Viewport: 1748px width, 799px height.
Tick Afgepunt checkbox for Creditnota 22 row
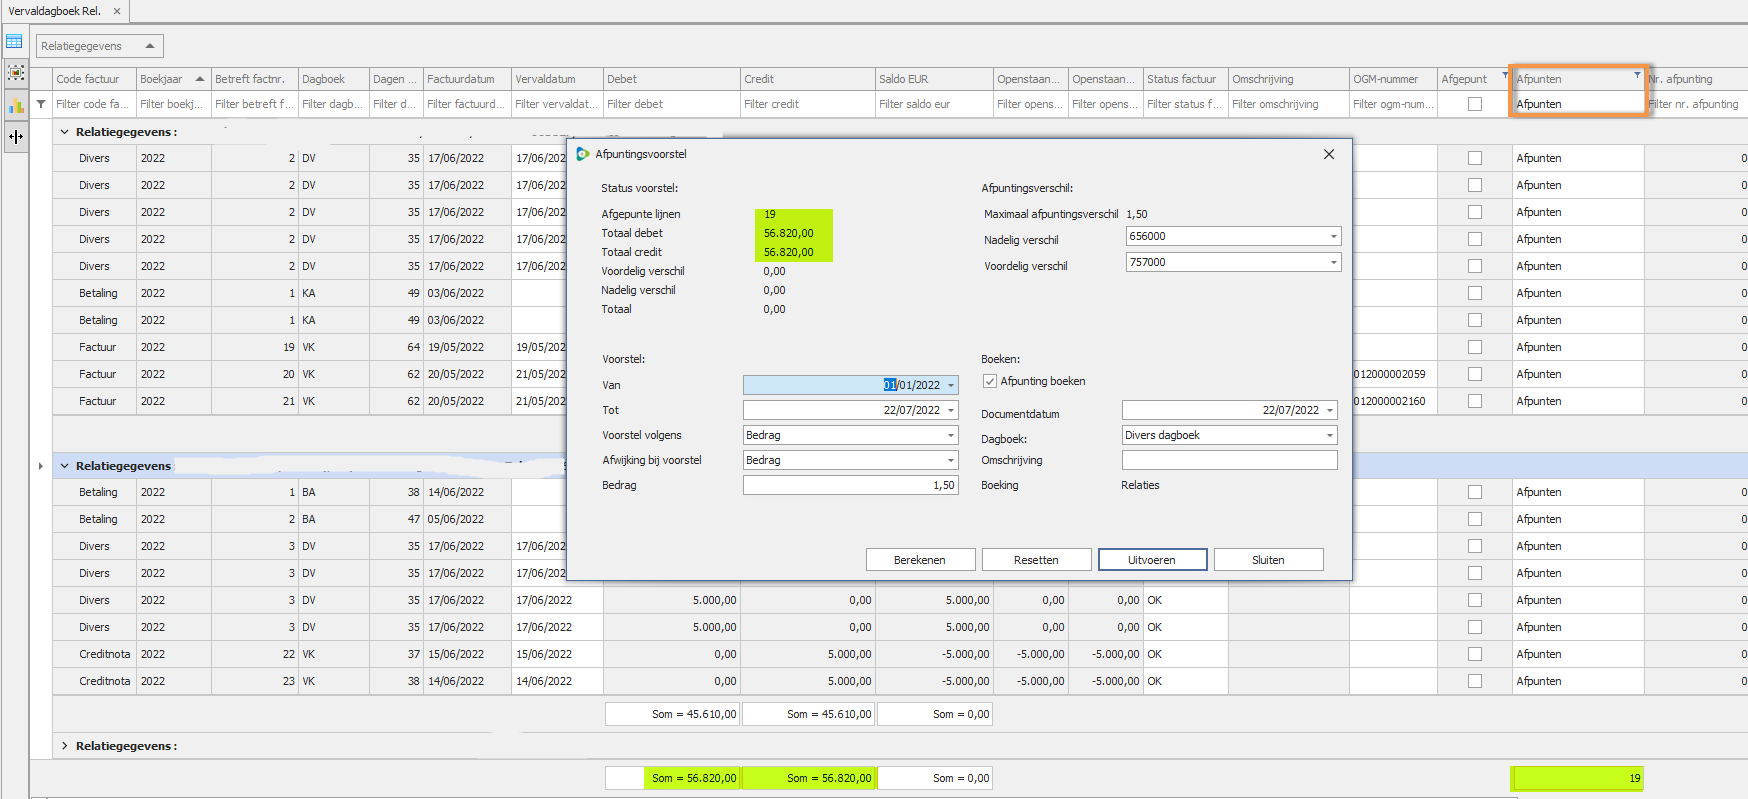coord(1475,654)
